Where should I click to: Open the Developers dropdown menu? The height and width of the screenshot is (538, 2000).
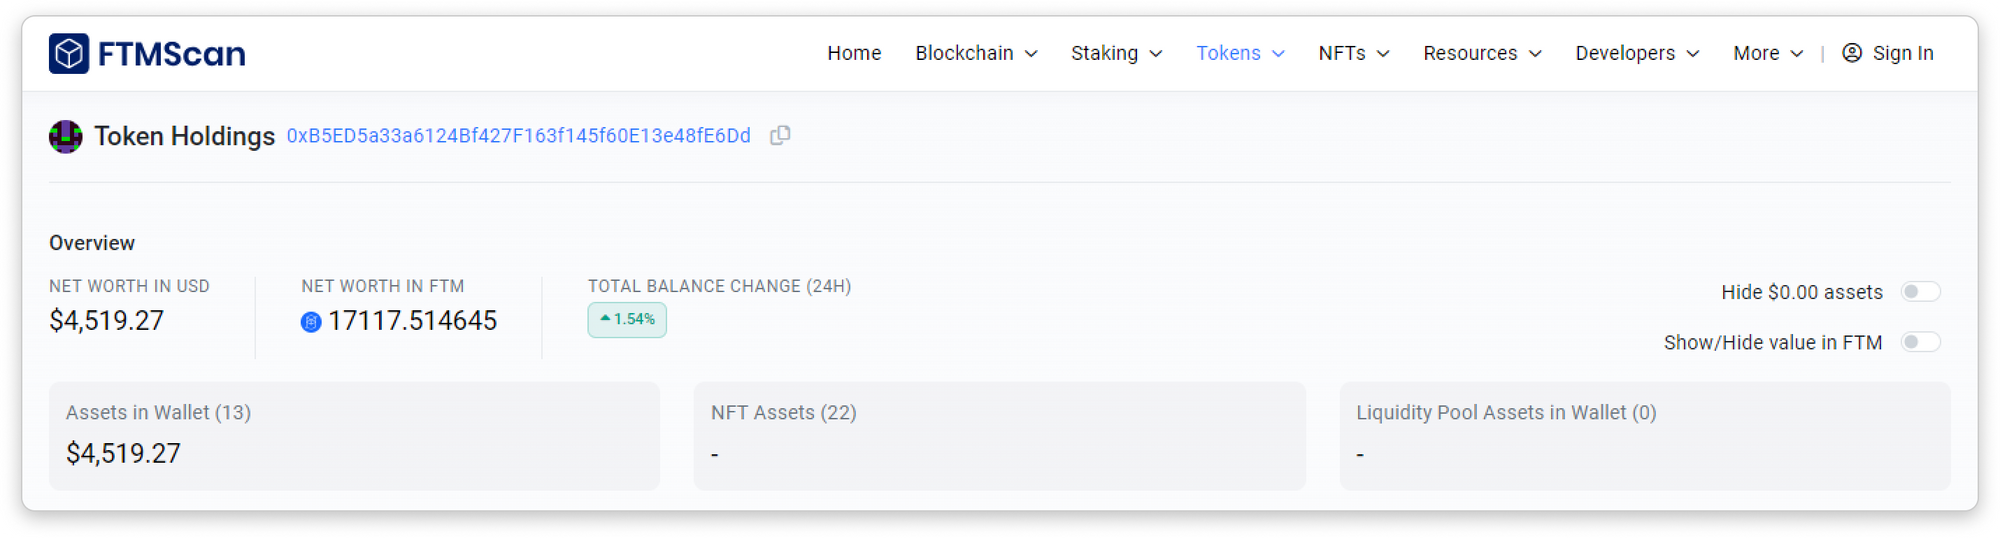(x=1637, y=53)
